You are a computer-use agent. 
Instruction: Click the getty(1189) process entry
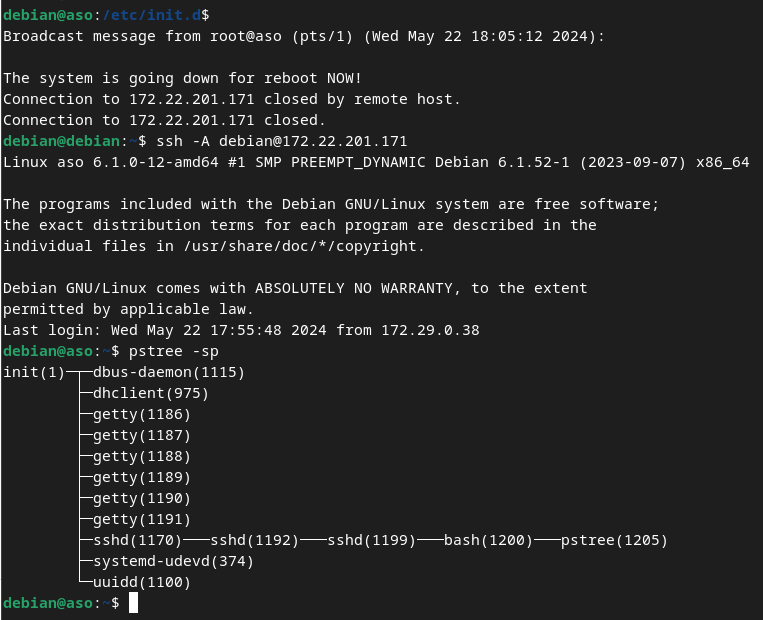[x=142, y=477]
